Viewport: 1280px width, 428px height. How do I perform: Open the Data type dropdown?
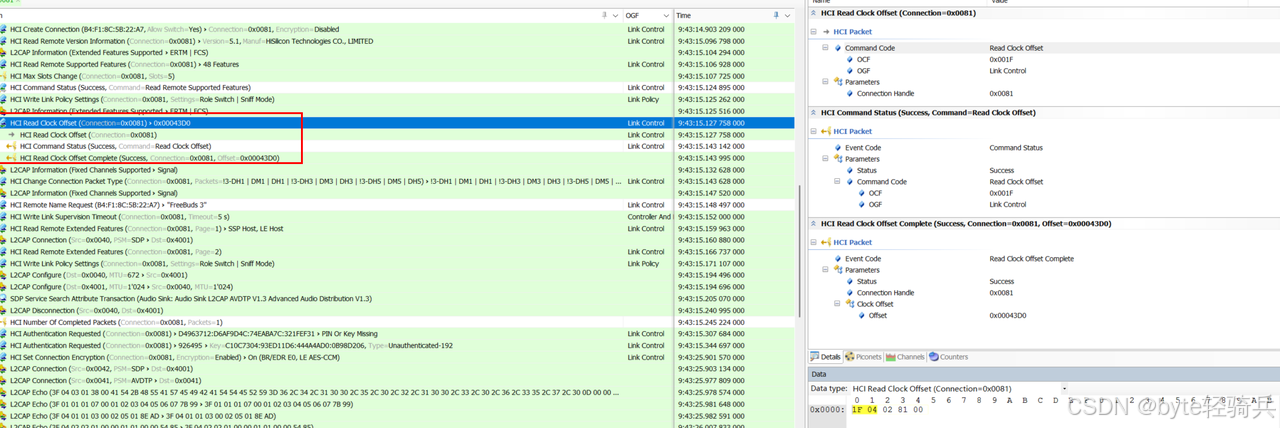pos(1064,388)
